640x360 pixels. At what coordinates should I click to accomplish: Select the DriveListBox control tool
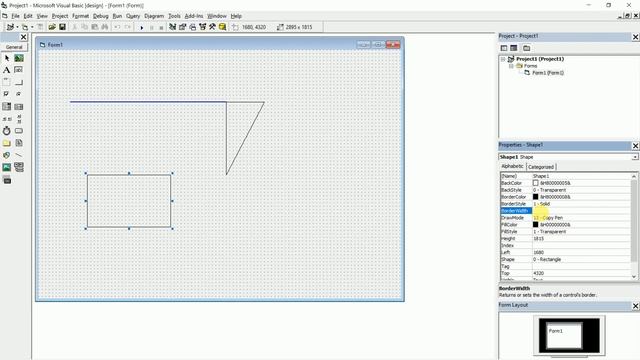tap(19, 131)
